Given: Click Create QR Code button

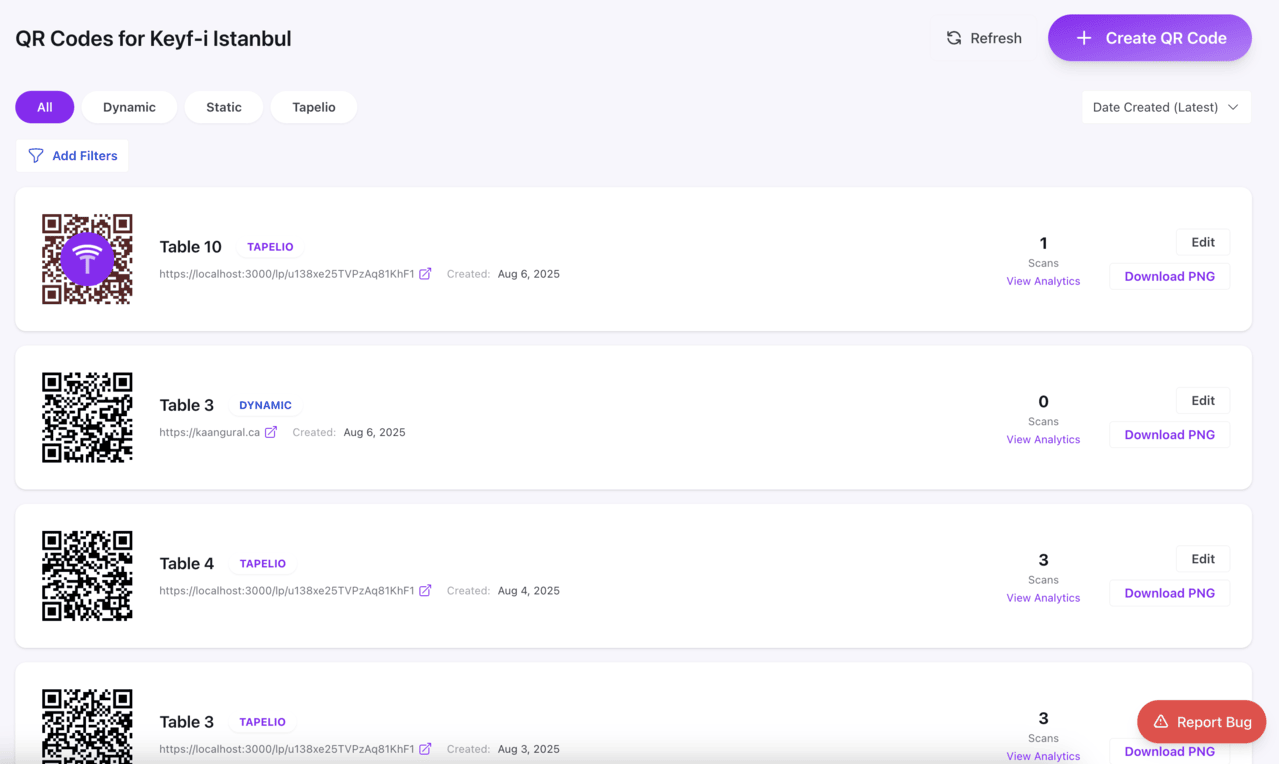Looking at the screenshot, I should (x=1150, y=38).
